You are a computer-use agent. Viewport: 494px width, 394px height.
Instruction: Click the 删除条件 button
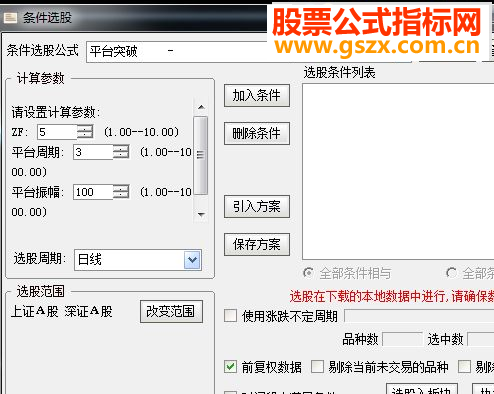point(257,133)
